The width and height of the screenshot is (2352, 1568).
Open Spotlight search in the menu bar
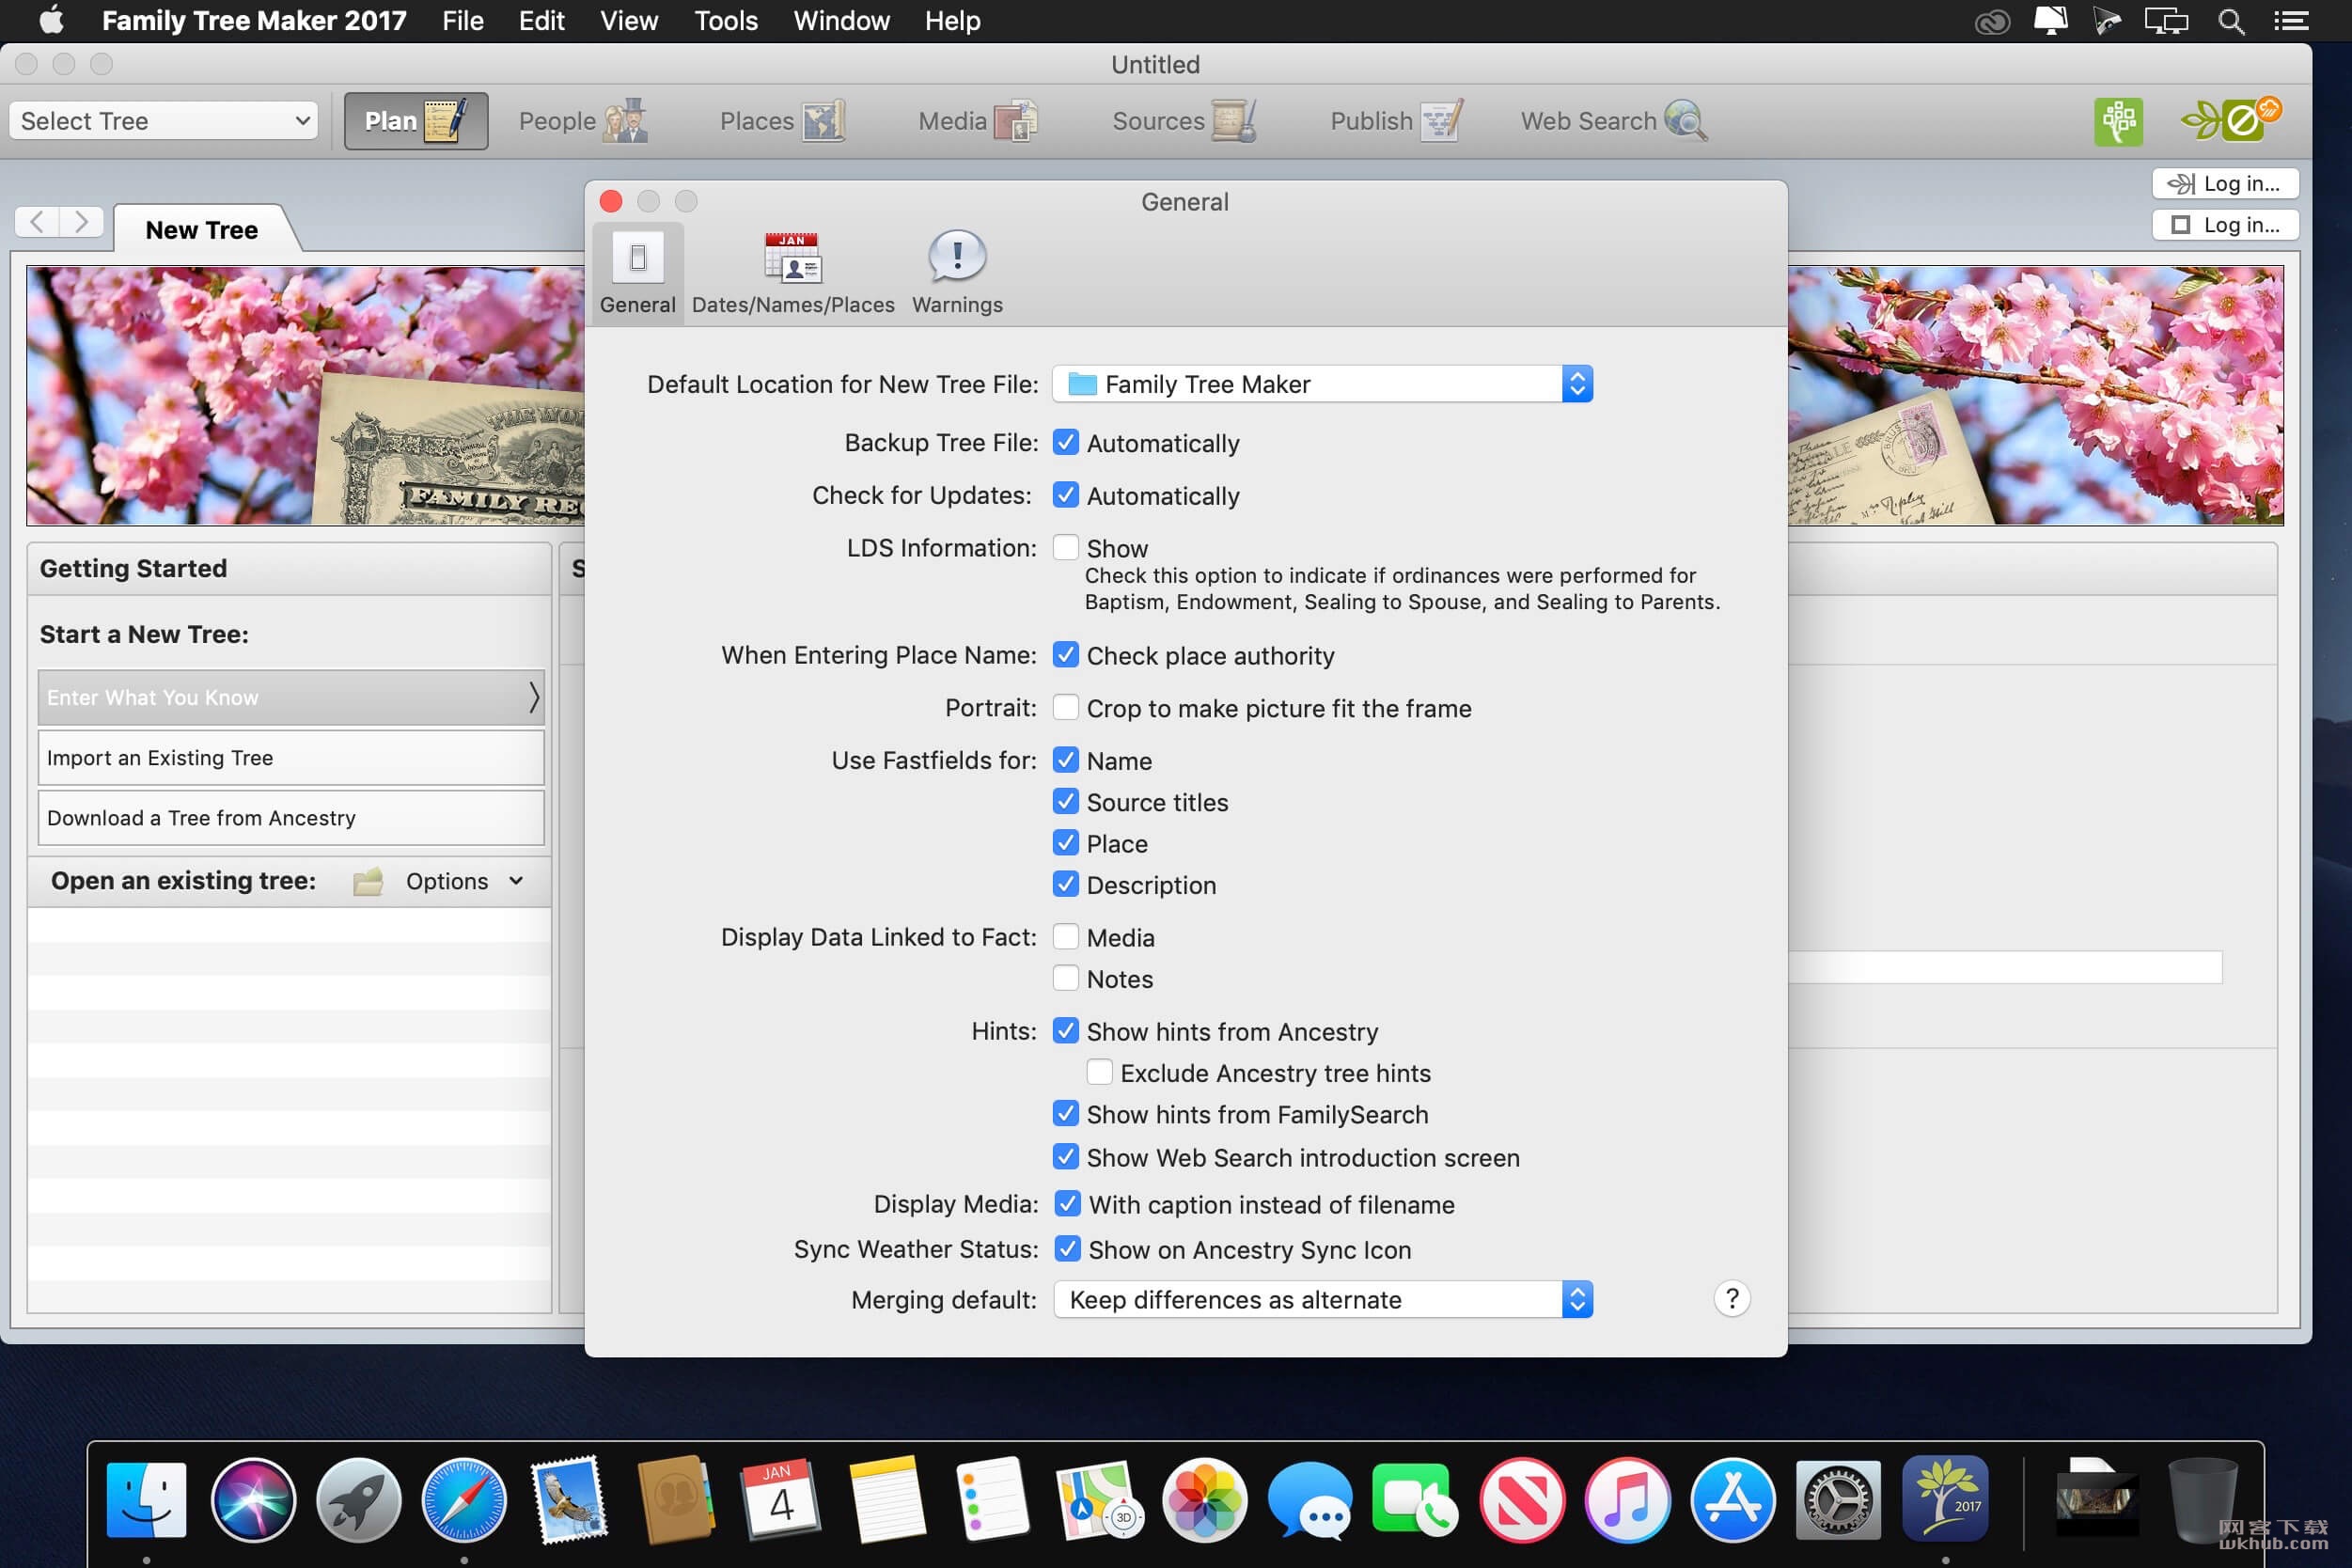(x=2231, y=21)
